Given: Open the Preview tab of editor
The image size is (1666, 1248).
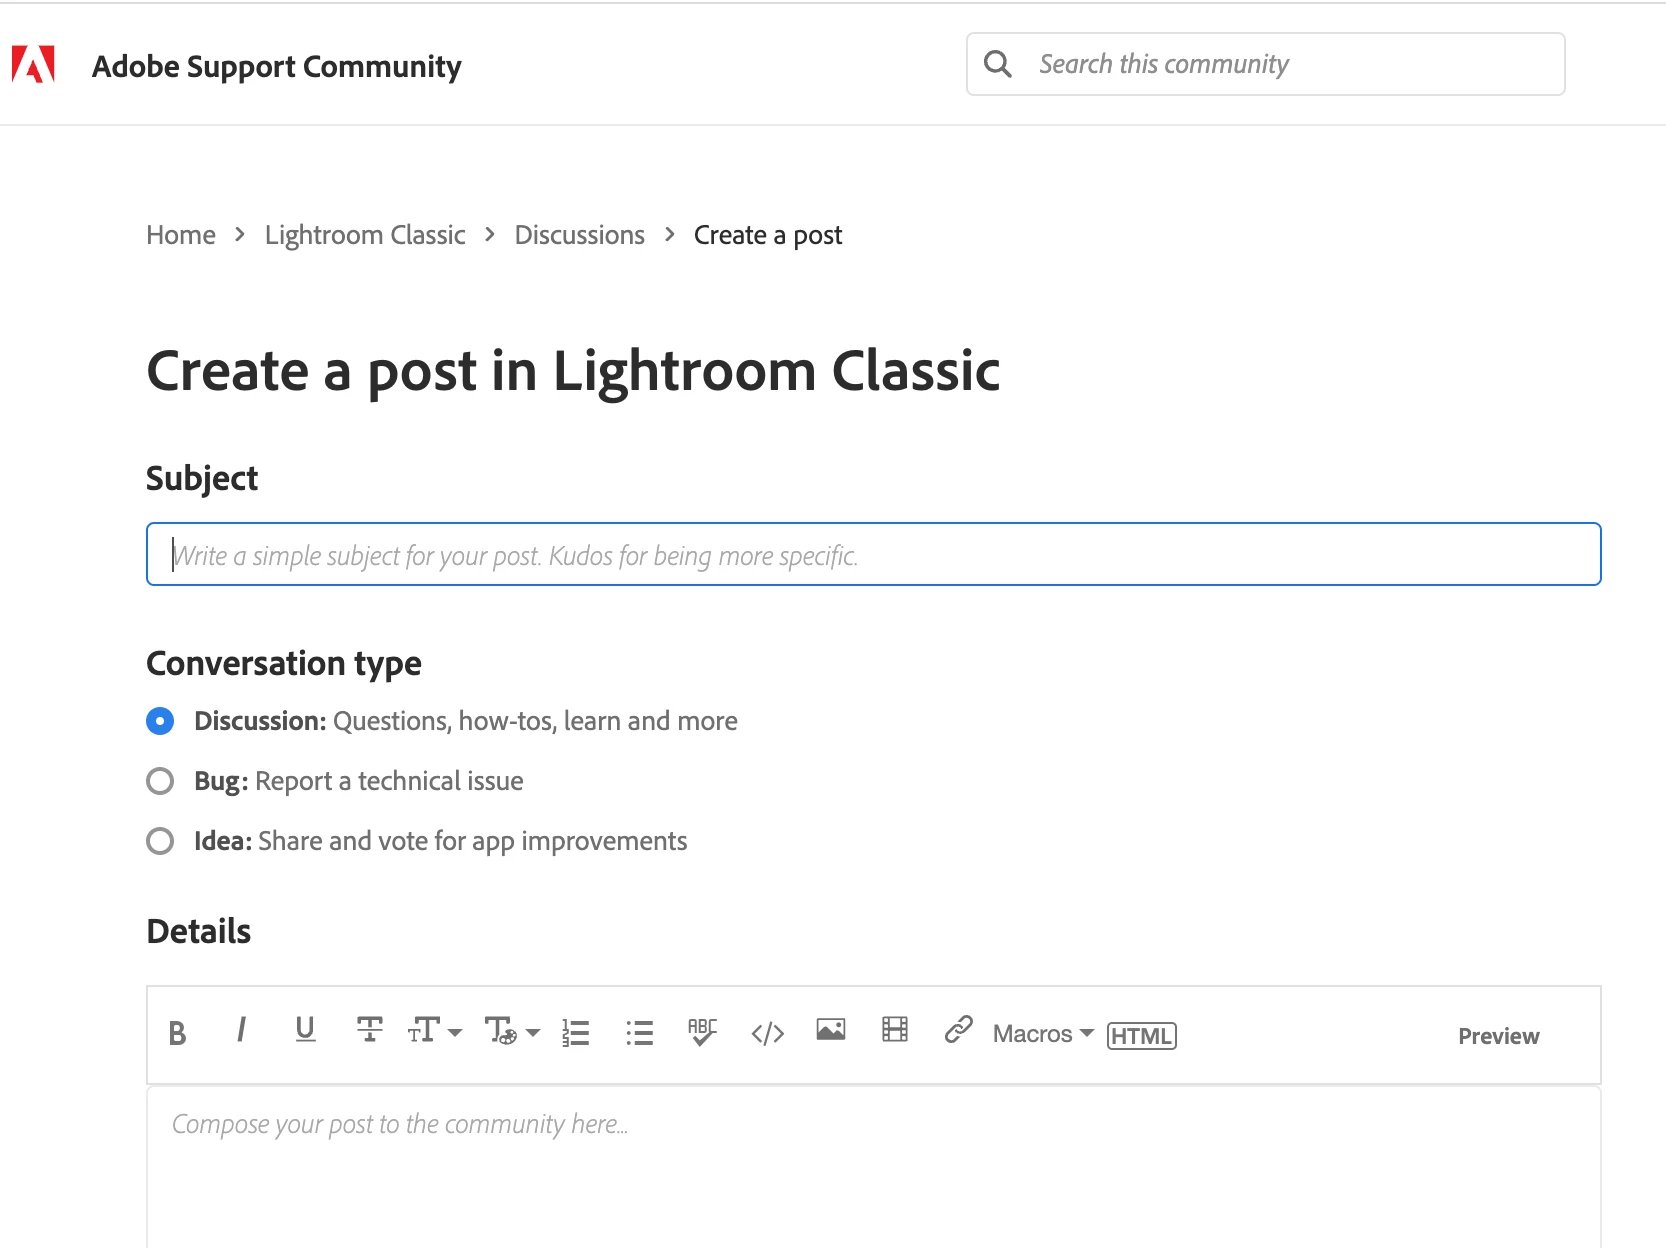Looking at the screenshot, I should click(1498, 1036).
